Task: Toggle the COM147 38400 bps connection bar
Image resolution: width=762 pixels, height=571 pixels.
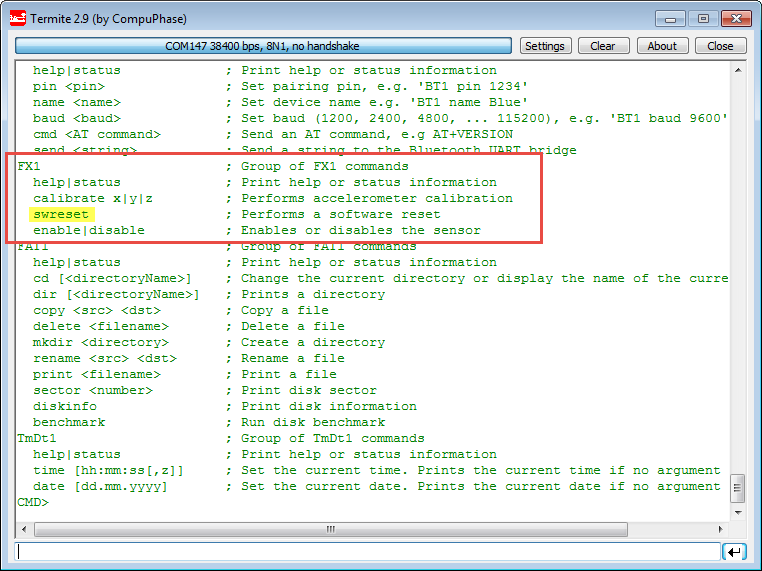Action: click(x=263, y=46)
